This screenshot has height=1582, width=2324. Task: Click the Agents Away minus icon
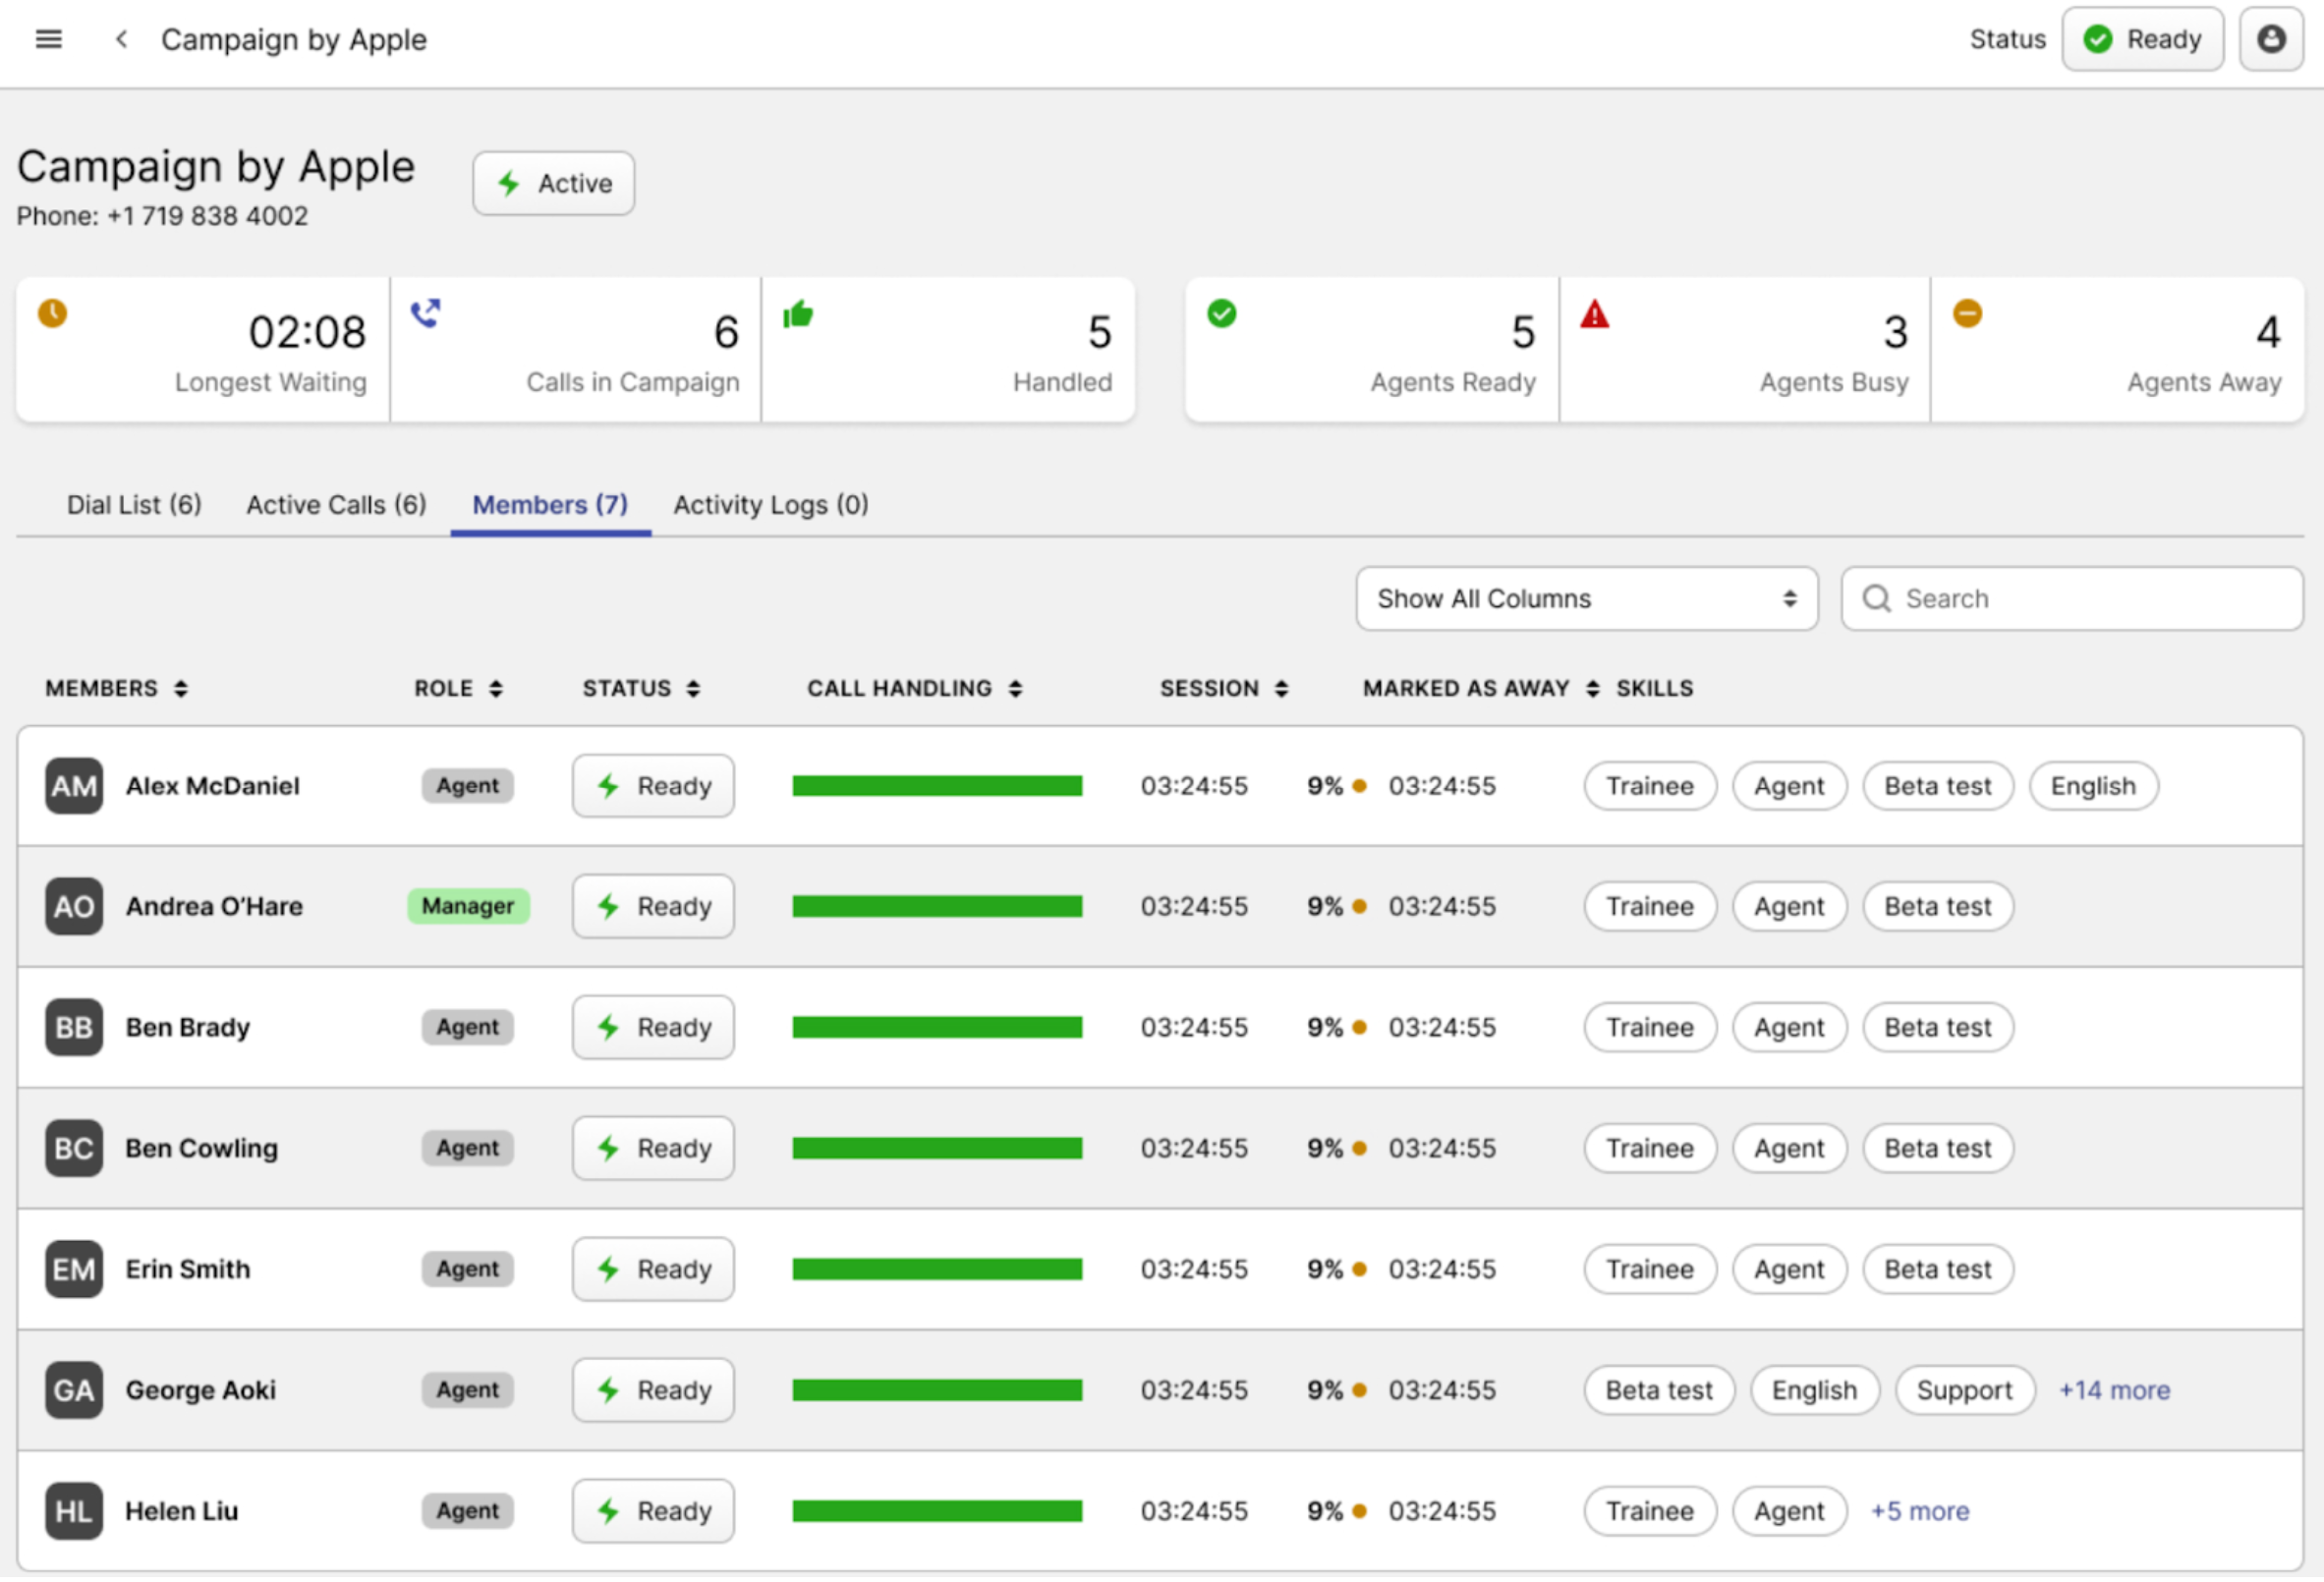pos(1967,313)
